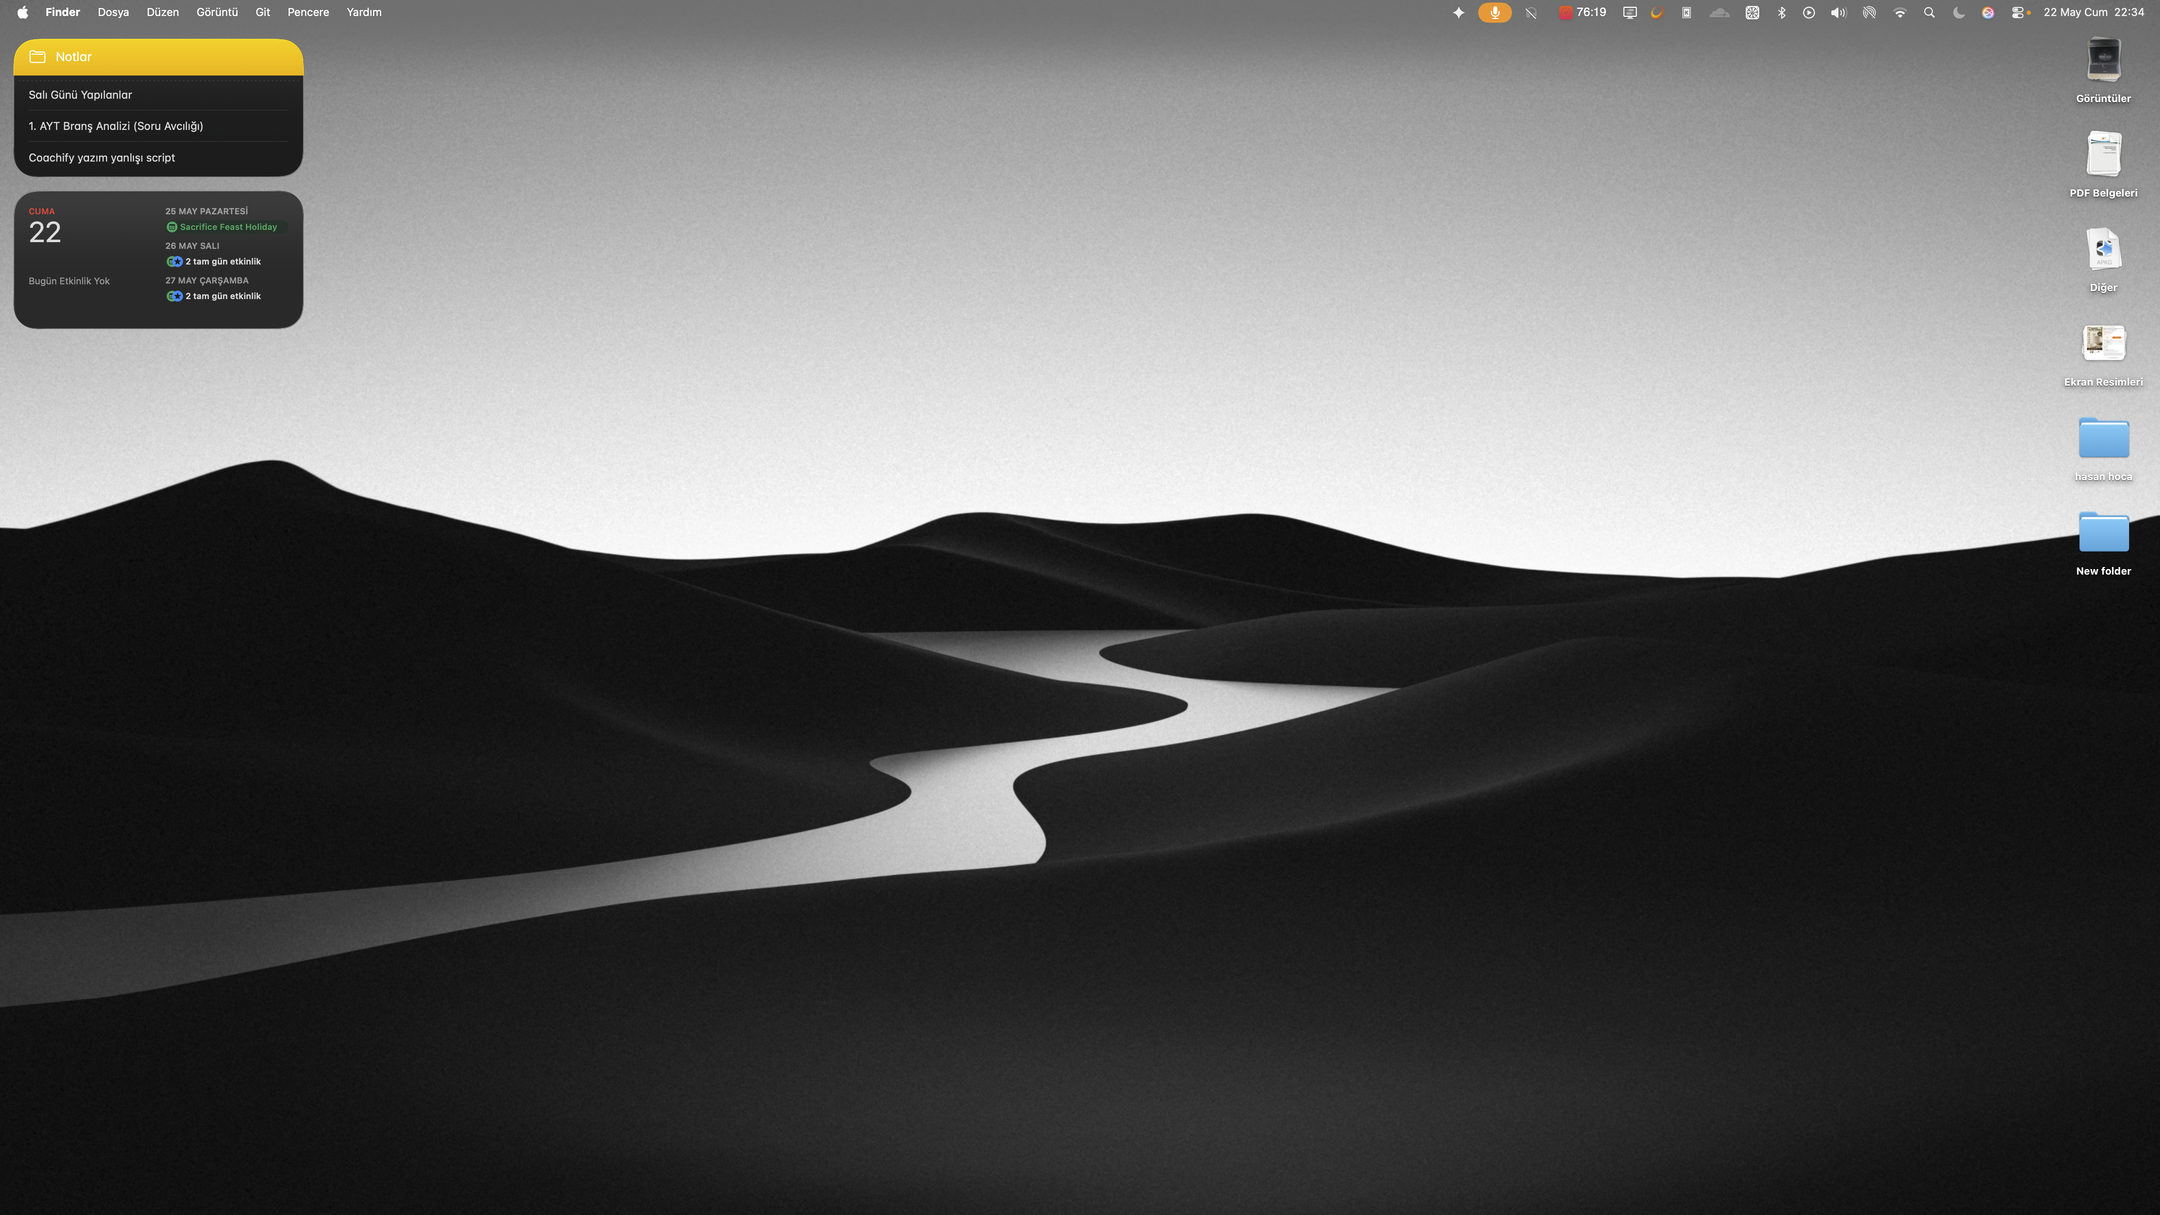
Task: Open the Düzen menu
Action: pos(162,12)
